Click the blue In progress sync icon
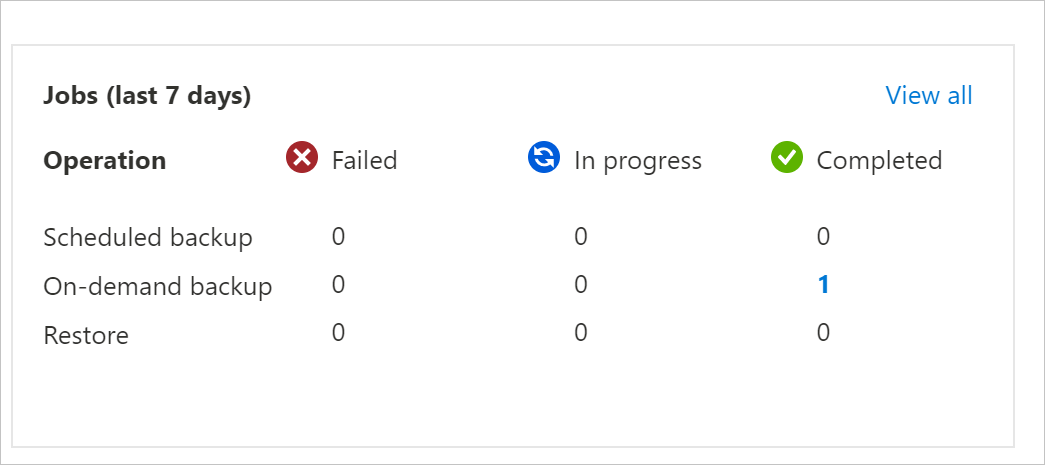 tap(544, 158)
